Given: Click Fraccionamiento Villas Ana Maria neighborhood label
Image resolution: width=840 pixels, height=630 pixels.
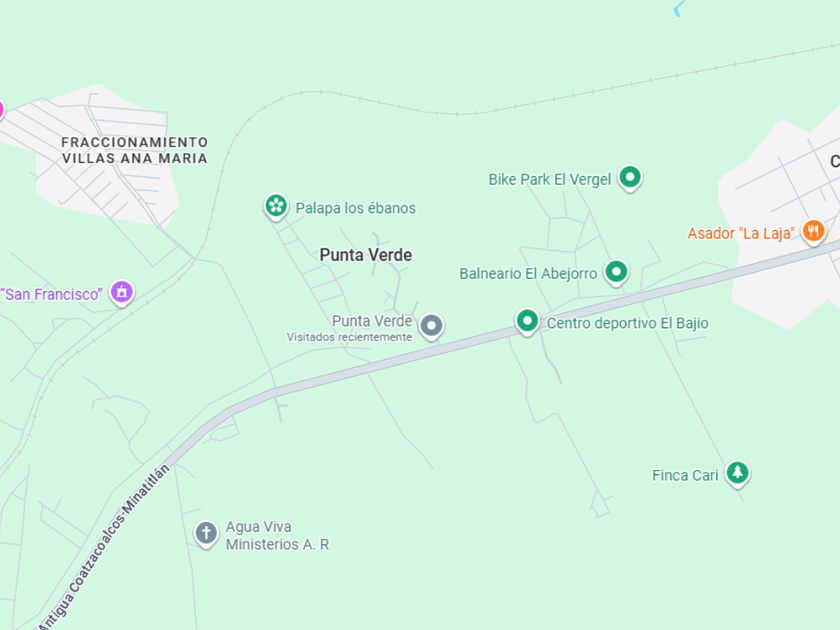Looking at the screenshot, I should (134, 150).
